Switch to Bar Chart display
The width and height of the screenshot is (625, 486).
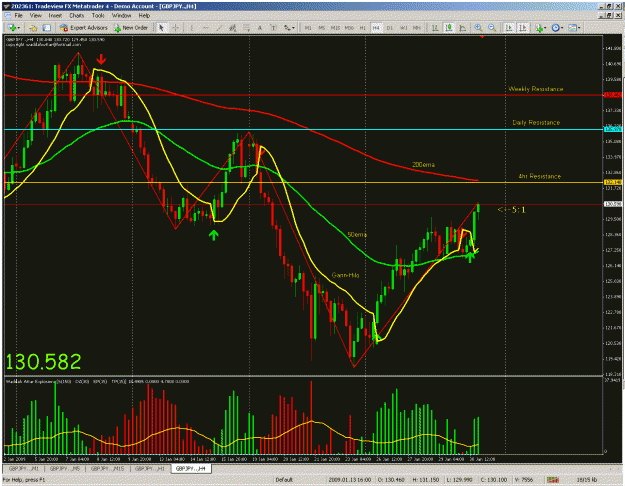(435, 28)
